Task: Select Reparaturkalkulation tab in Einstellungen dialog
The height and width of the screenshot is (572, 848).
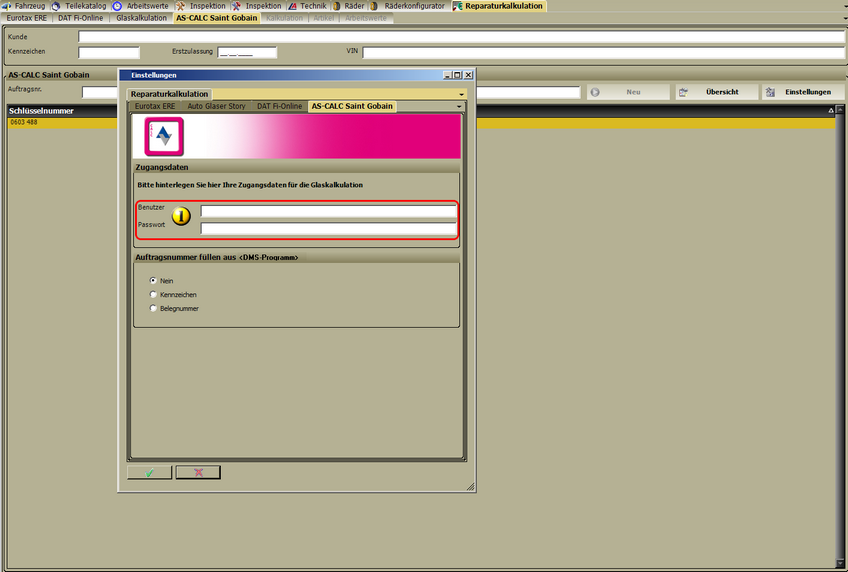Action: point(169,94)
